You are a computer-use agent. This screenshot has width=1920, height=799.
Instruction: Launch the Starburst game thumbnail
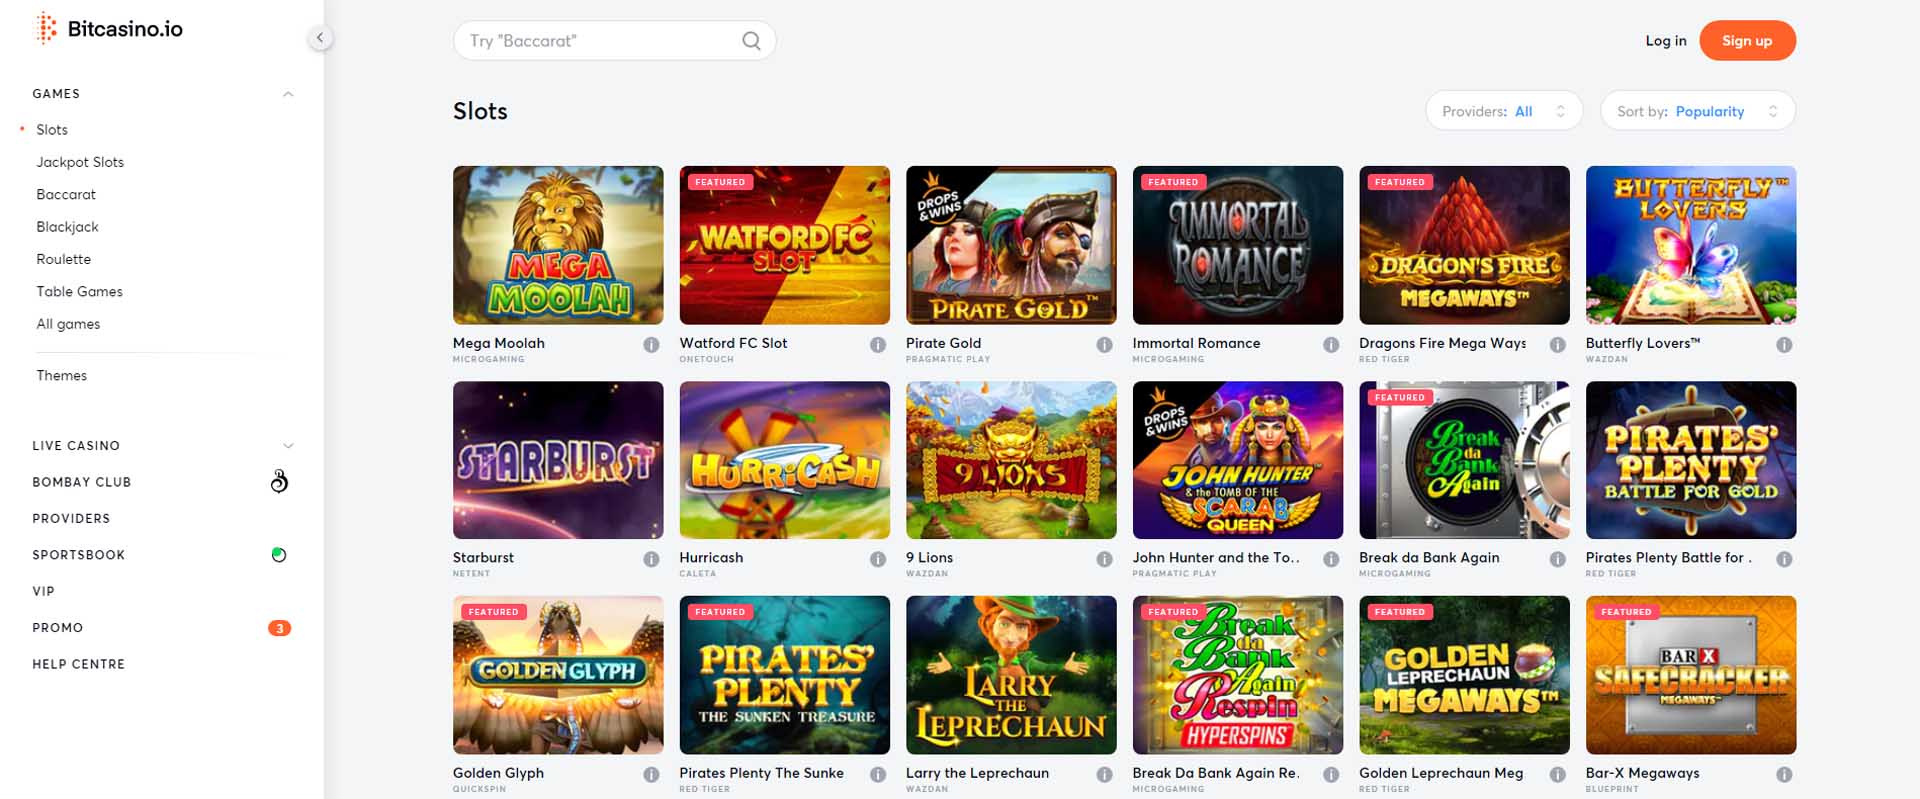pyautogui.click(x=558, y=460)
